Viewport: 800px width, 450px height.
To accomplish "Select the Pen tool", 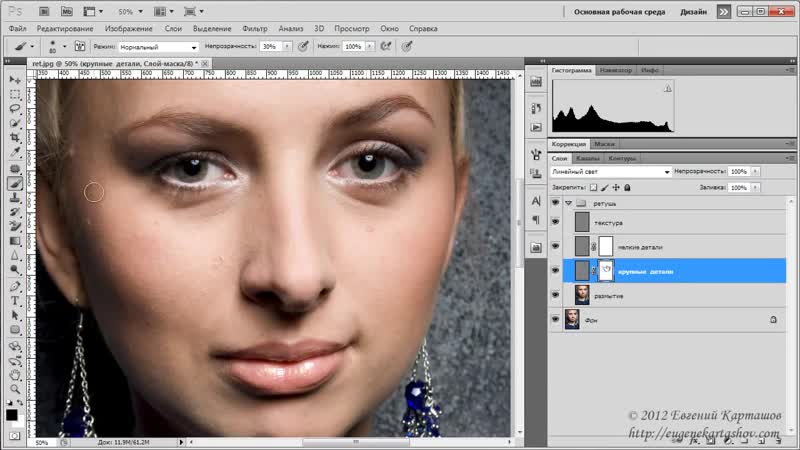I will pos(15,286).
